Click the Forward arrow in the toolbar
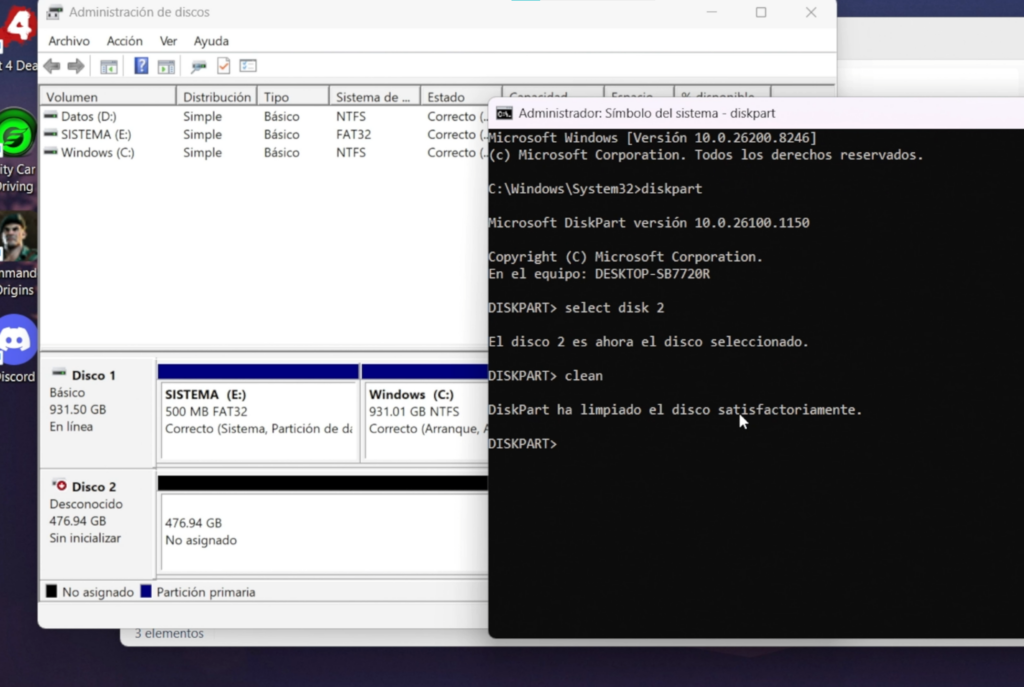 point(76,66)
